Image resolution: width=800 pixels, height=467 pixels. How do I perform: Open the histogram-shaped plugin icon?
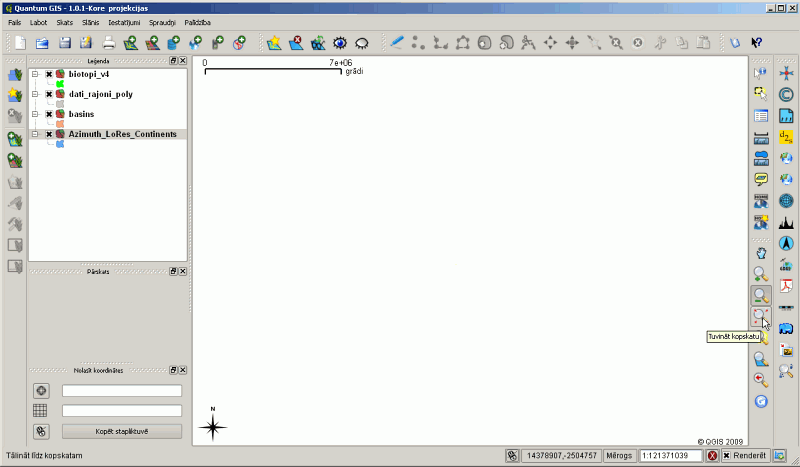click(786, 222)
